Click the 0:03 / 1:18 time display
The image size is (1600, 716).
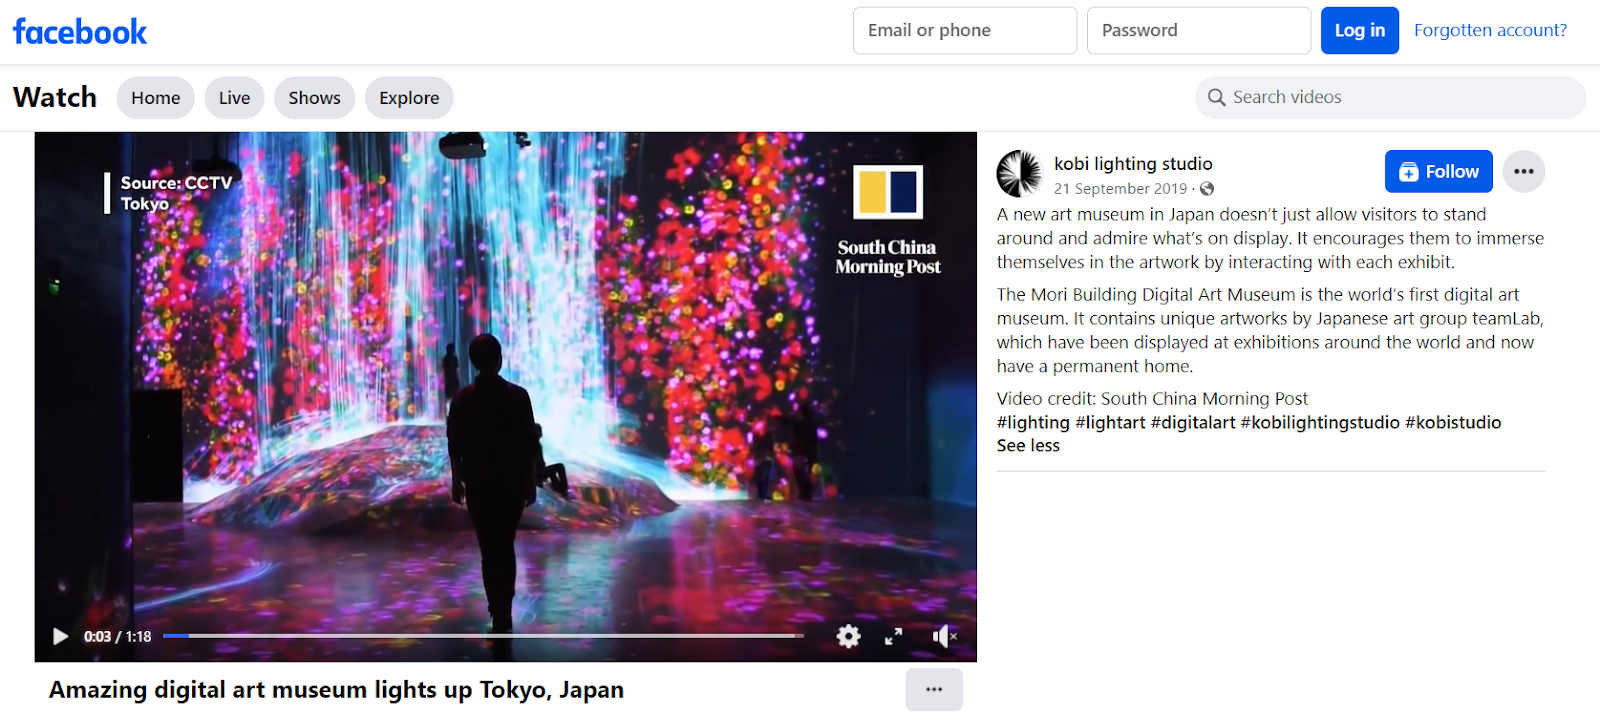(x=117, y=636)
